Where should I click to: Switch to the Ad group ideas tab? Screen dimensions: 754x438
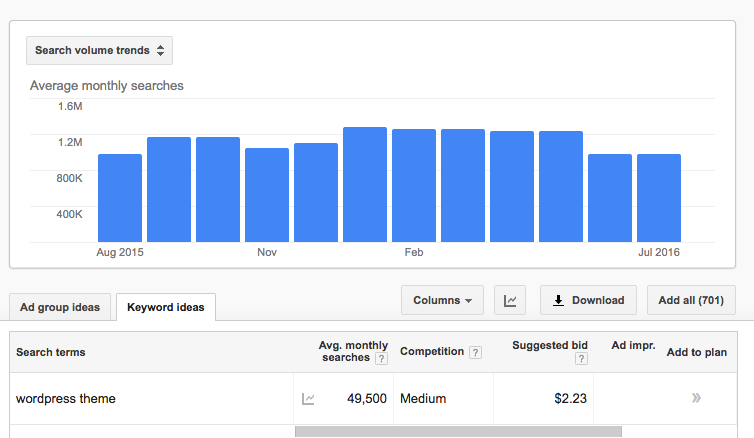click(x=60, y=307)
